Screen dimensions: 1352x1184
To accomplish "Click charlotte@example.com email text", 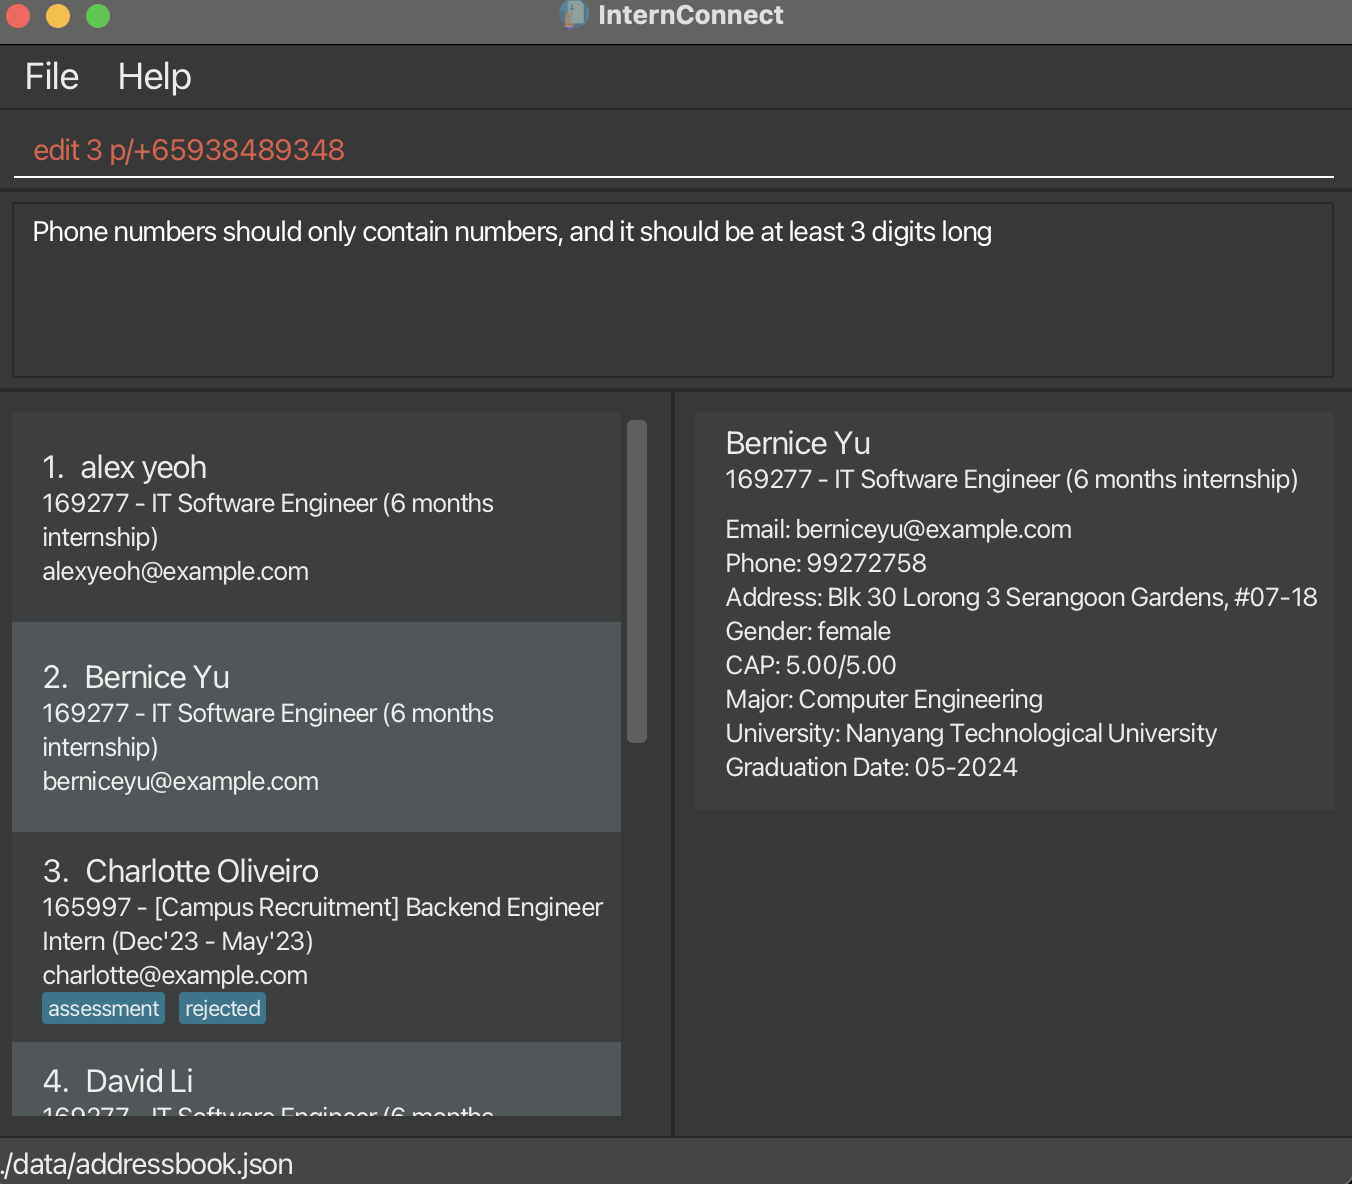I will pyautogui.click(x=175, y=975).
